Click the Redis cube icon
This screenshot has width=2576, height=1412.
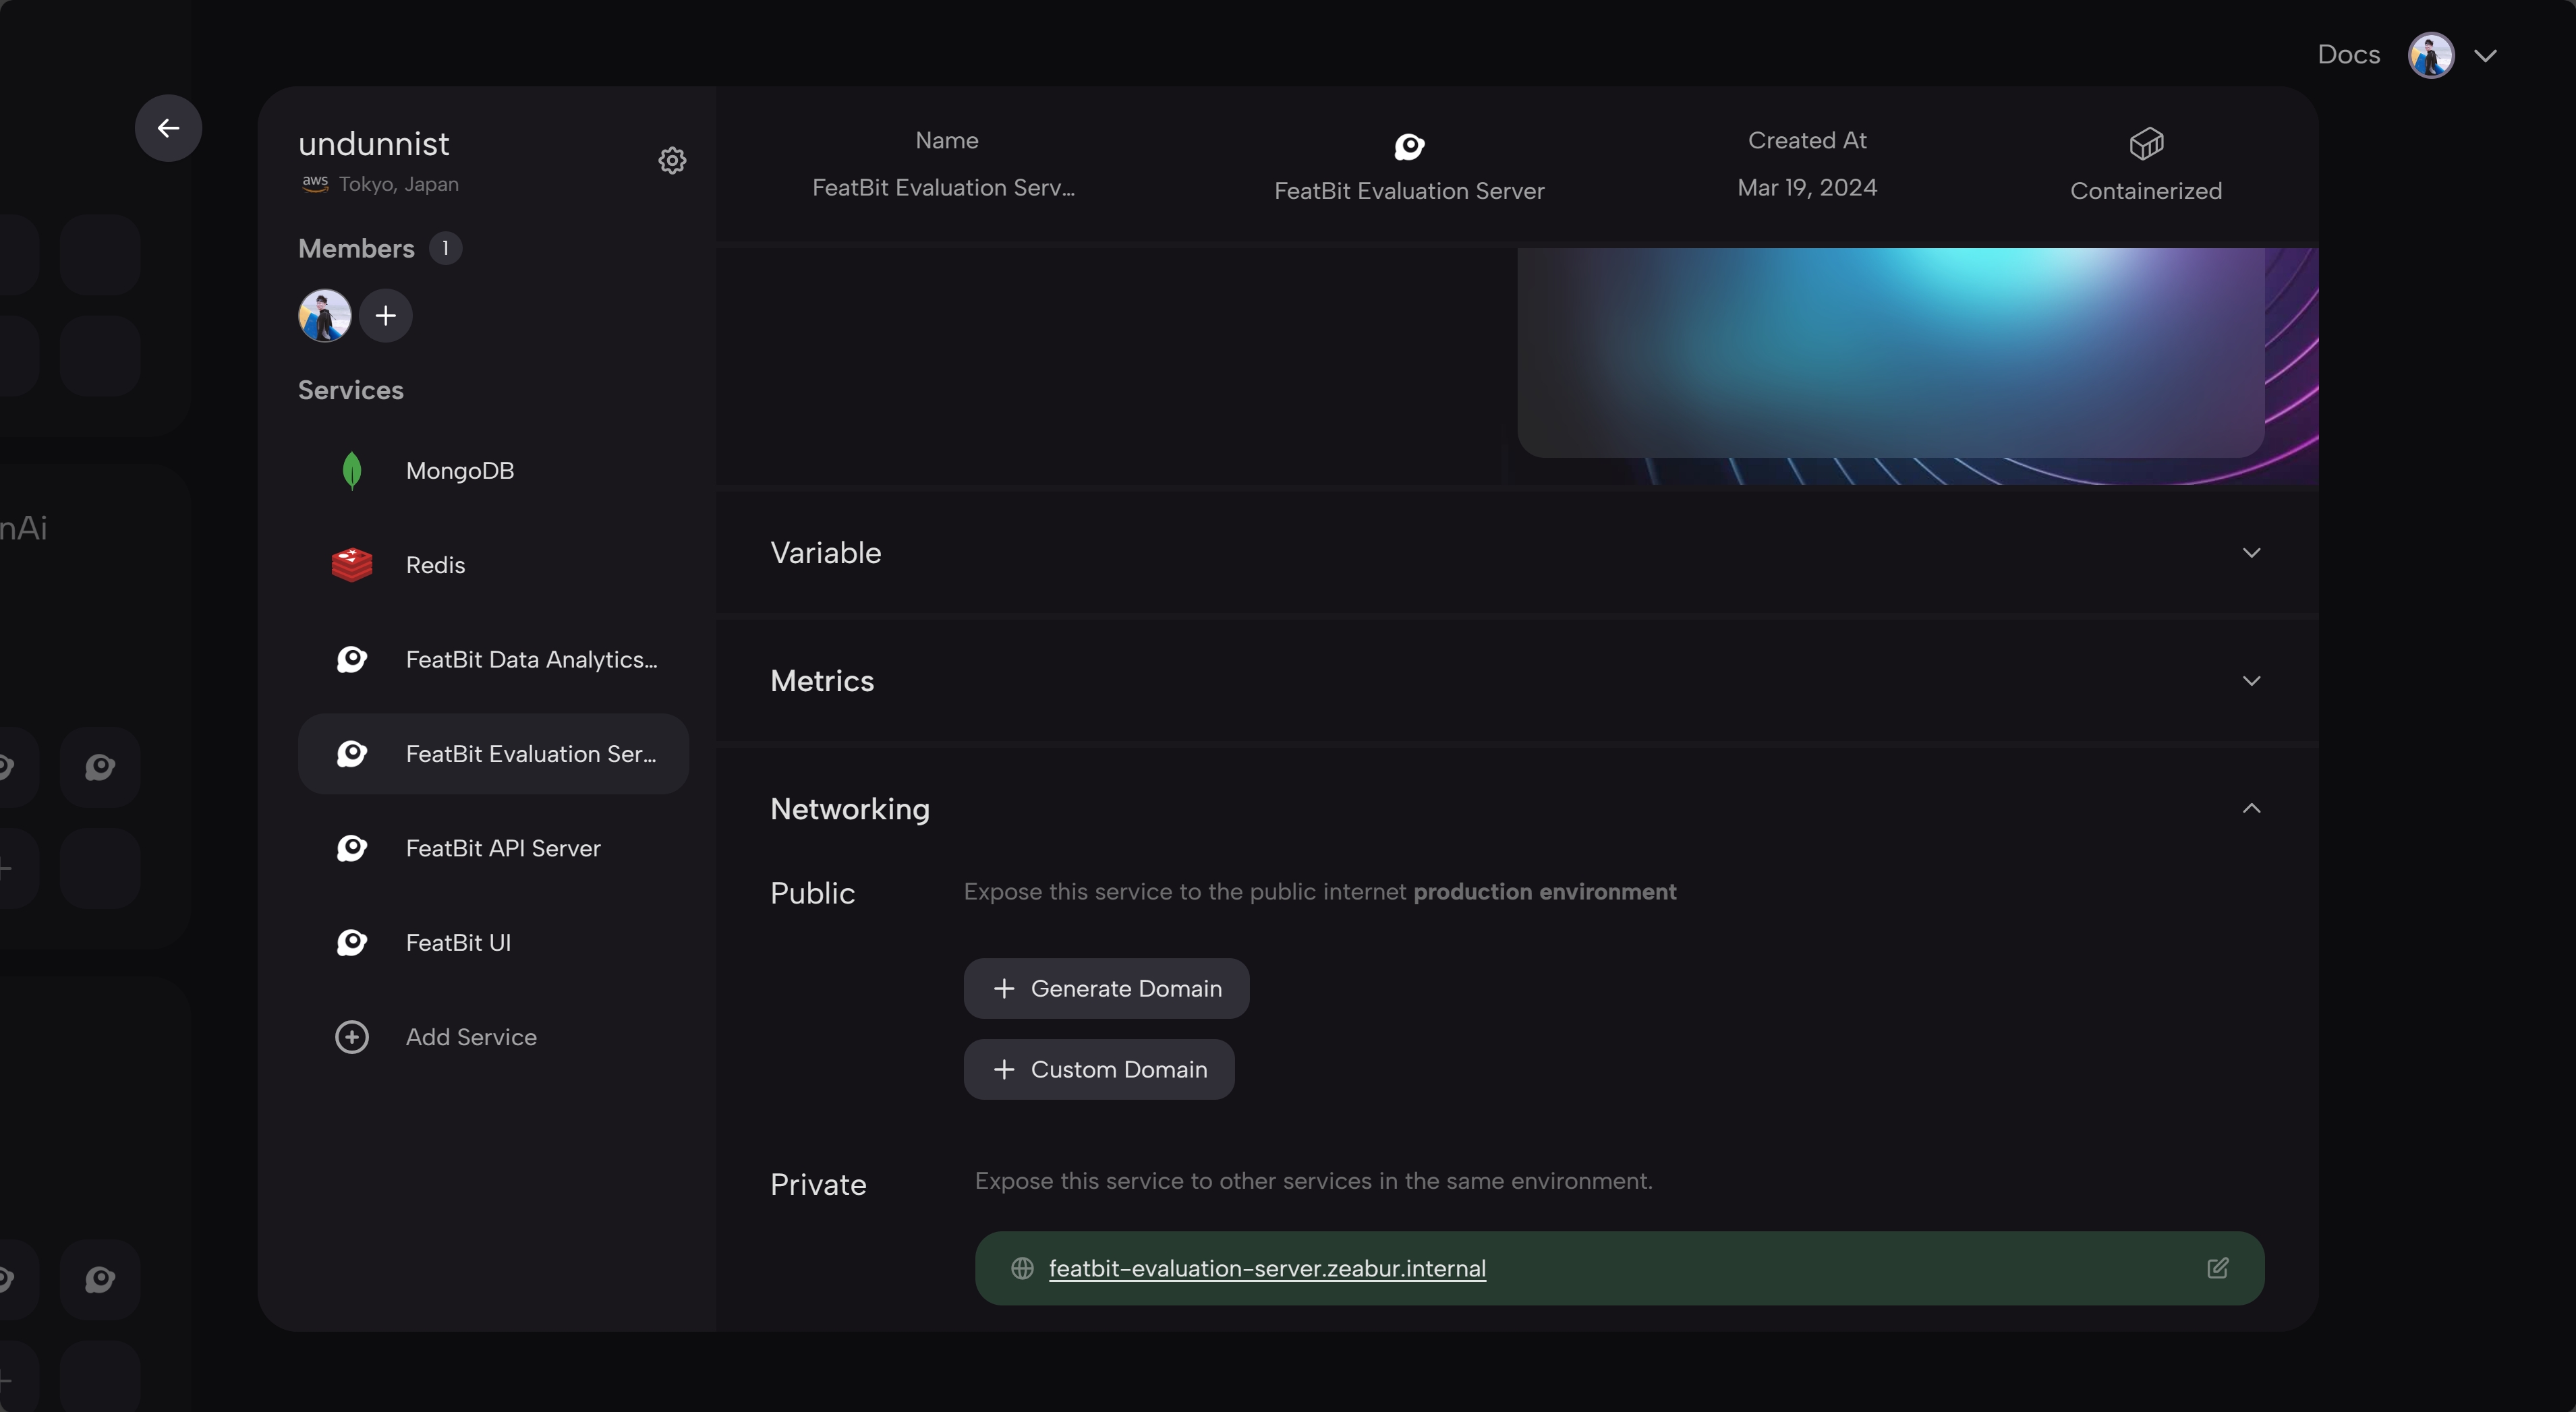(x=351, y=565)
